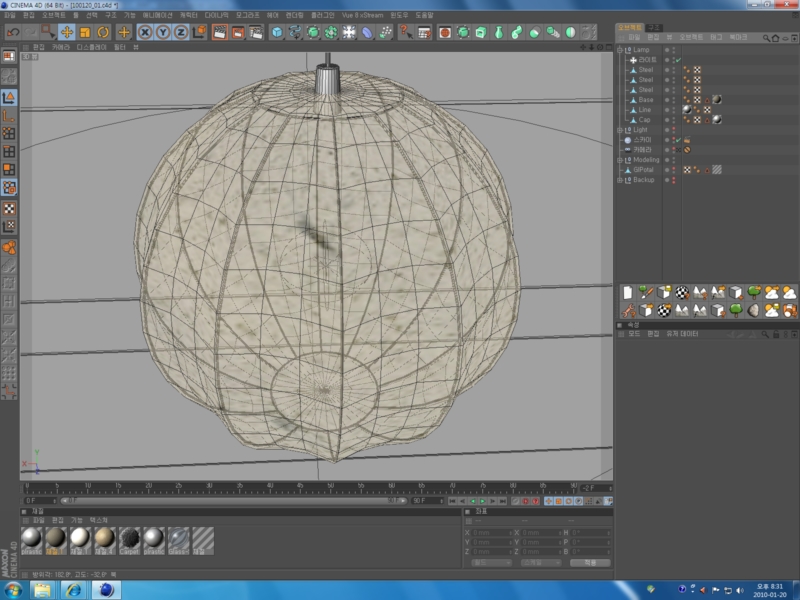Toggle Z axis lock
This screenshot has width=800, height=600.
[181, 33]
